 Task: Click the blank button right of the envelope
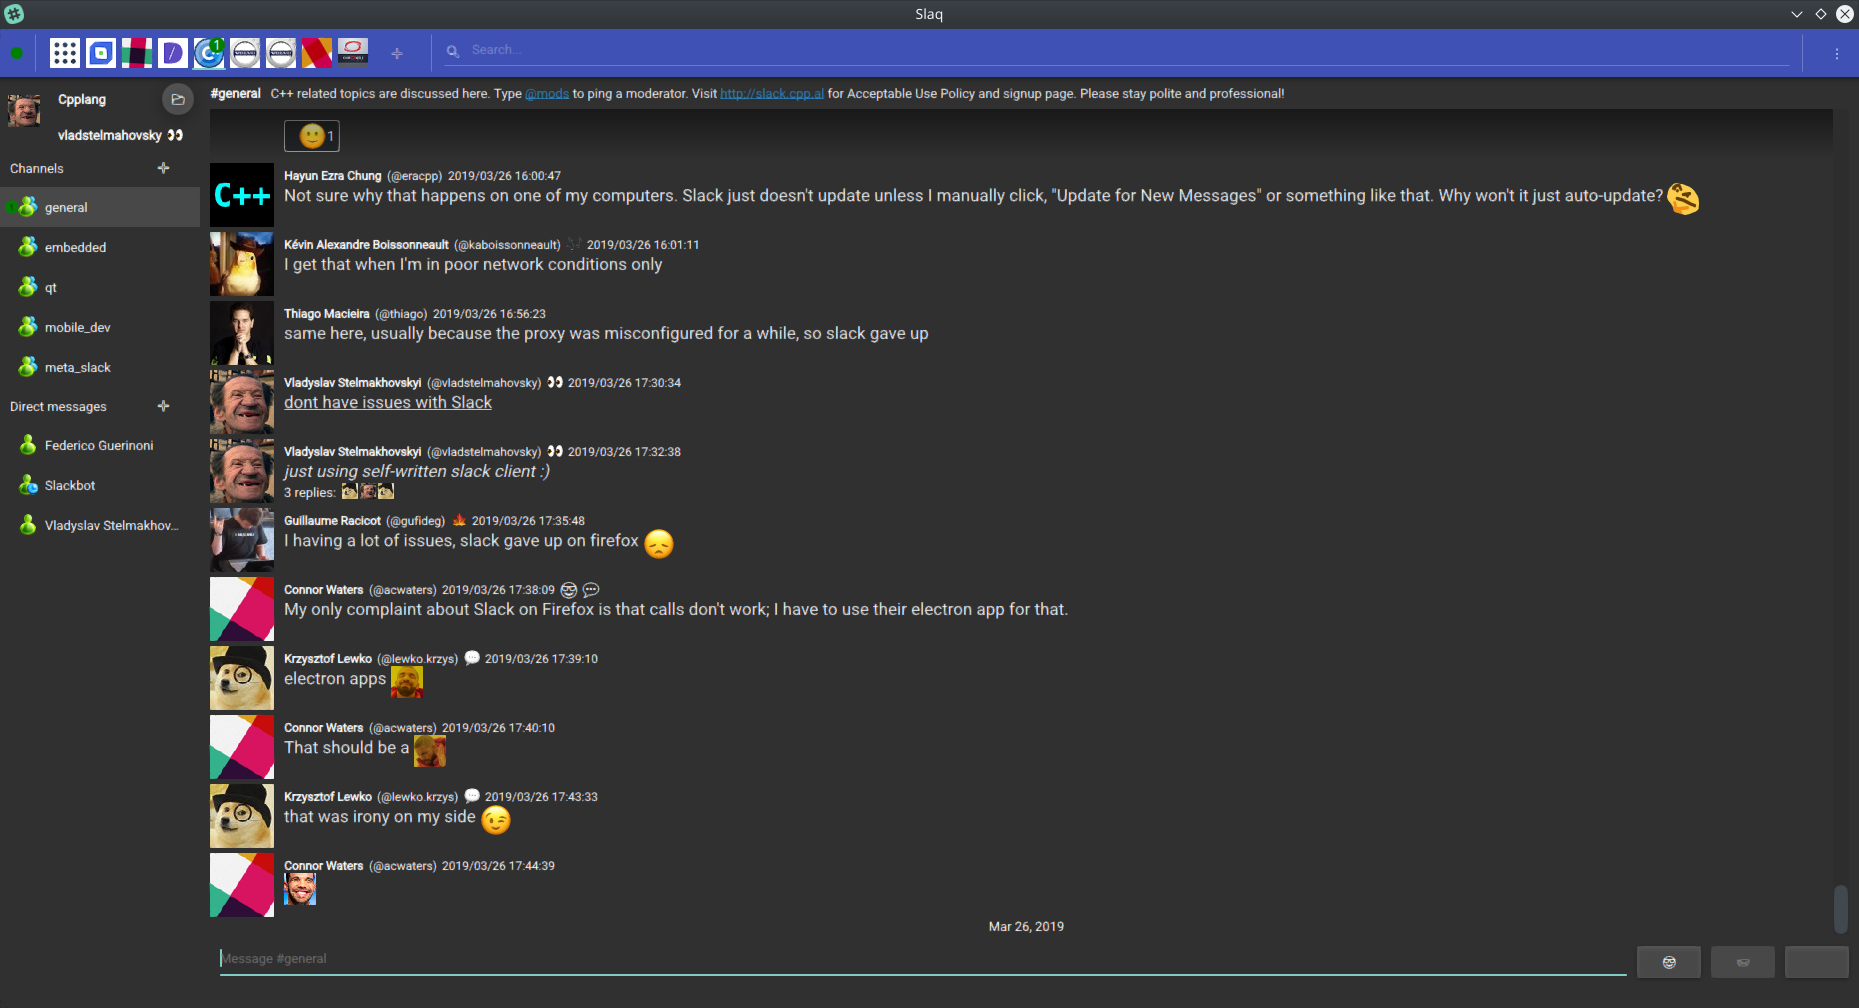tap(1817, 962)
